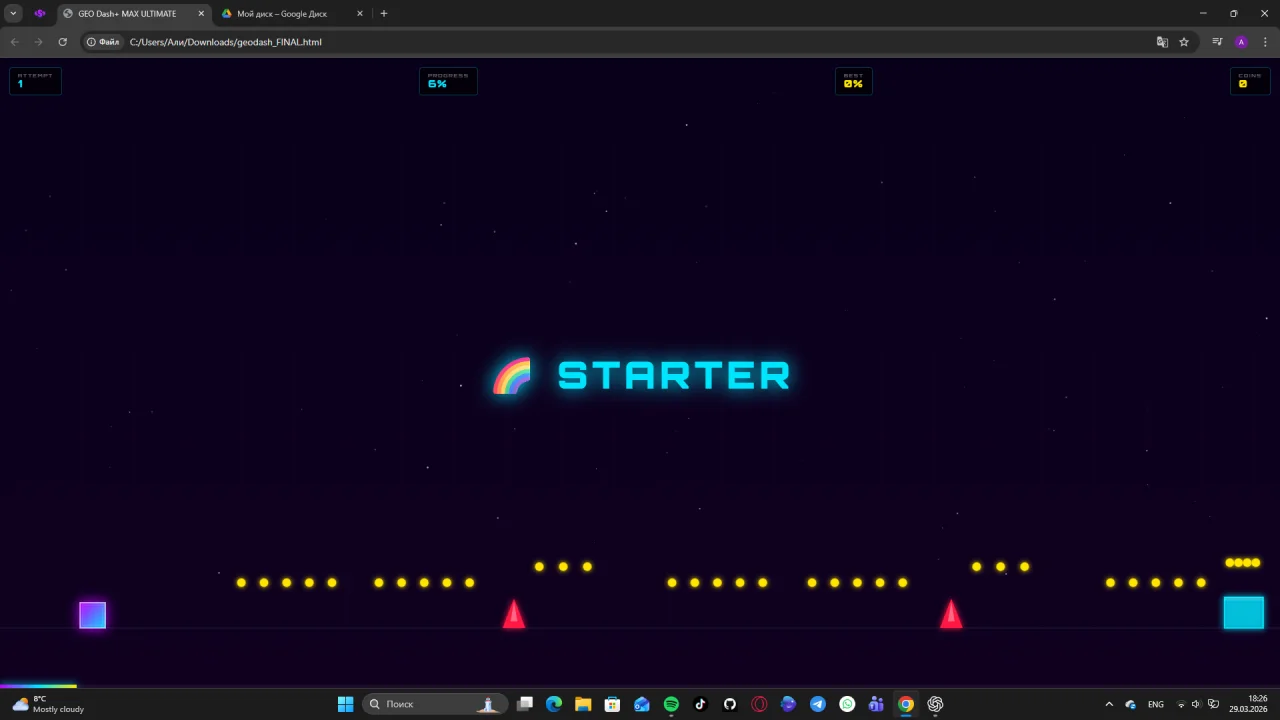Click the address bar file path
The height and width of the screenshot is (720, 1280).
(x=226, y=42)
